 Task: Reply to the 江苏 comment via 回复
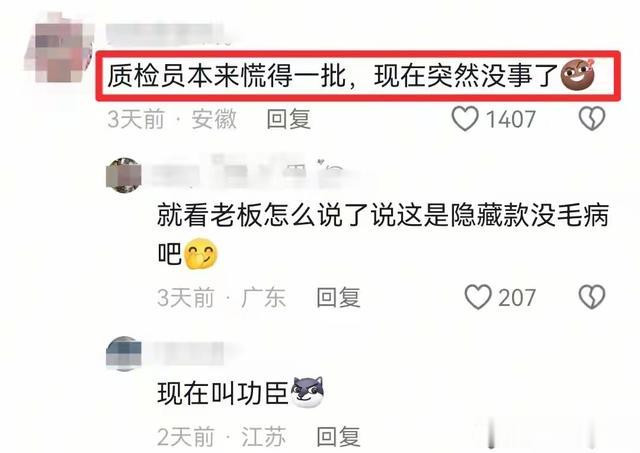[x=338, y=437]
